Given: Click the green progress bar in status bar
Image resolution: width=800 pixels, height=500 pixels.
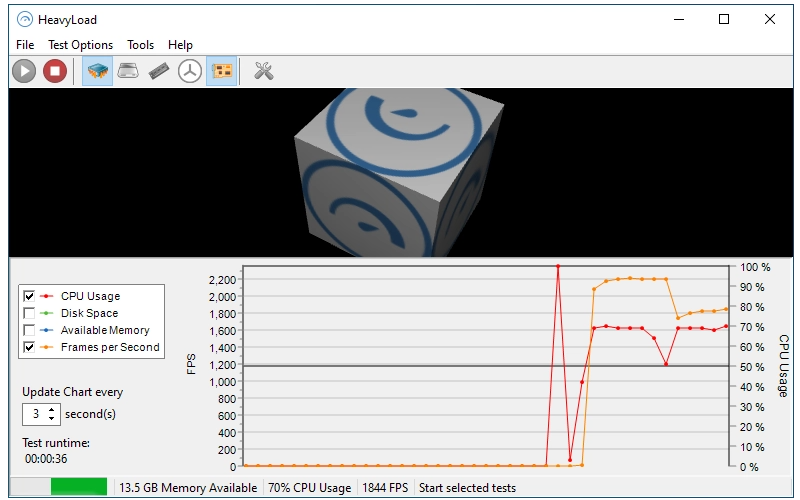Looking at the screenshot, I should [x=79, y=487].
